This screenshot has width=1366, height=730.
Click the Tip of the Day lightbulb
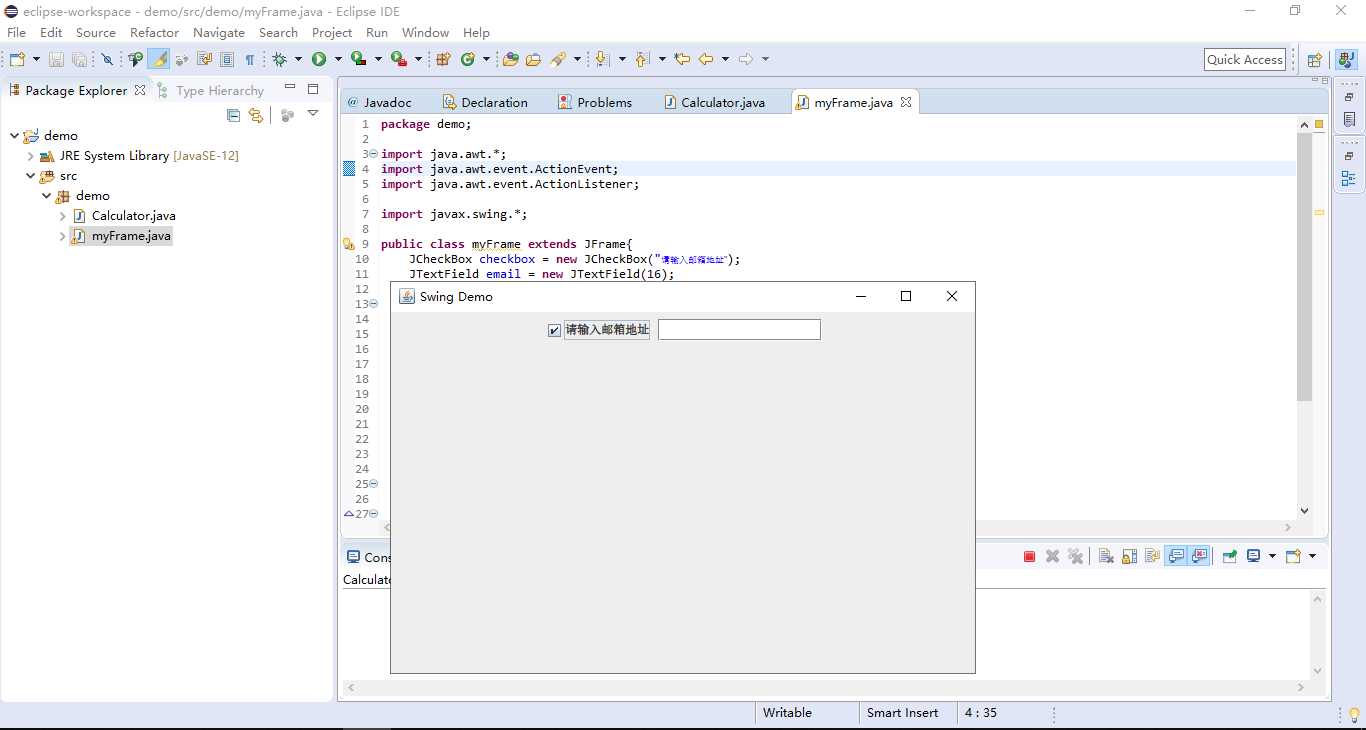(x=1354, y=714)
